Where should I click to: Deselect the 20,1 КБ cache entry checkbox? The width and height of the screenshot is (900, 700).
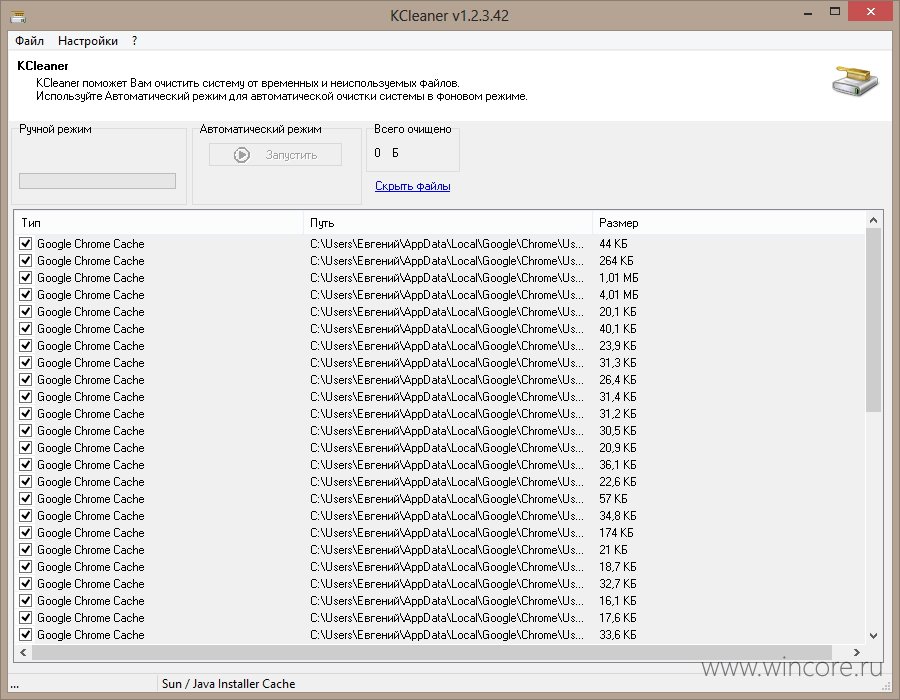25,312
